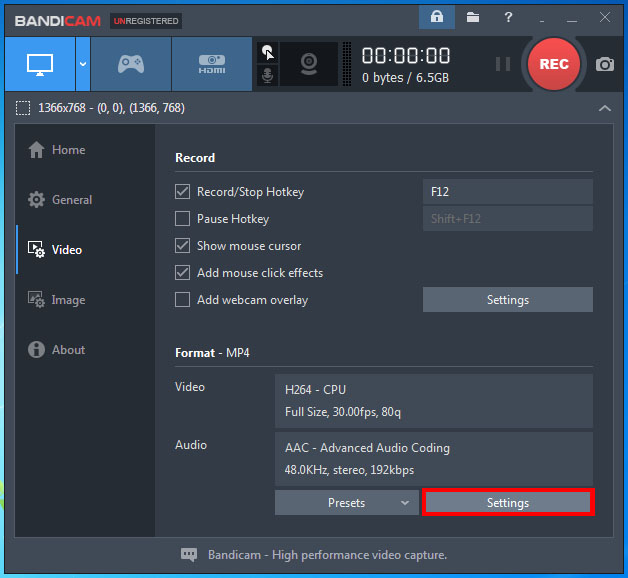Click the Shift+F12 pause hotkey field
Viewport: 628px width, 578px height.
click(x=508, y=219)
